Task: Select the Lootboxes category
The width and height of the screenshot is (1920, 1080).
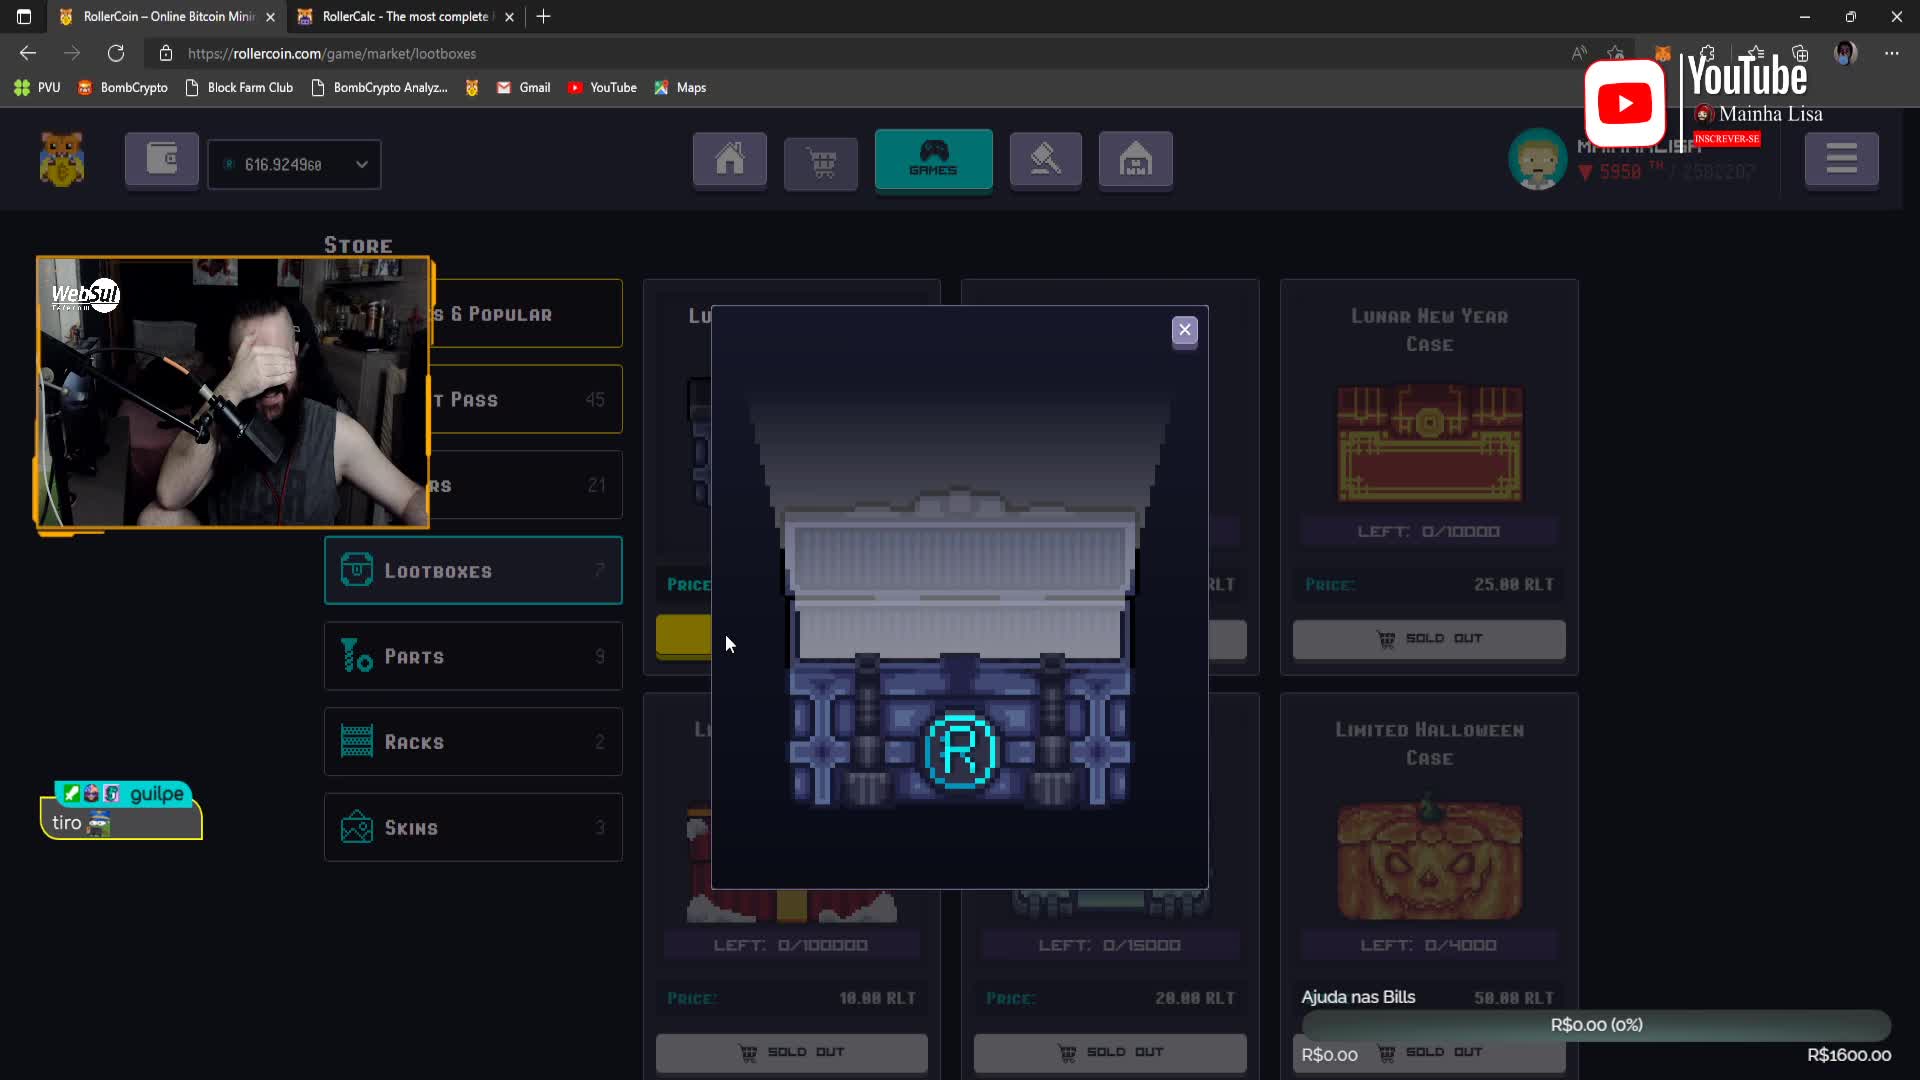Action: [473, 570]
